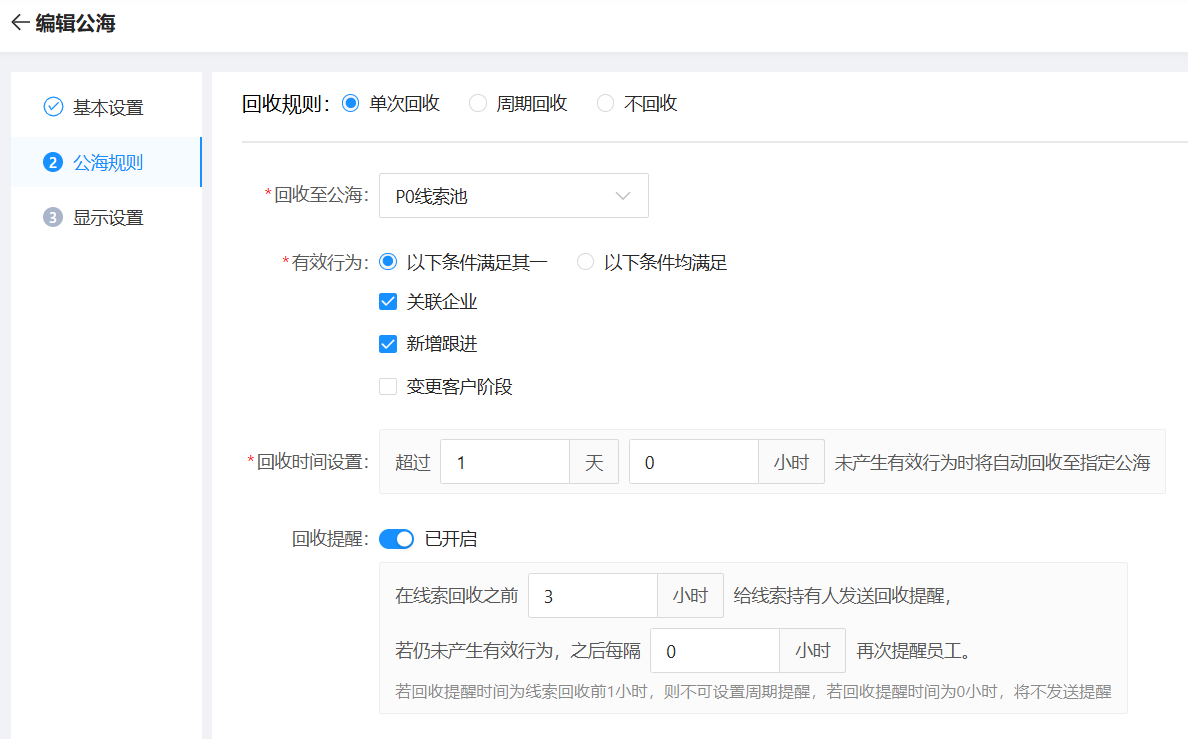The height and width of the screenshot is (739, 1188).
Task: Click the days input field in 回收时间设置
Action: point(504,462)
